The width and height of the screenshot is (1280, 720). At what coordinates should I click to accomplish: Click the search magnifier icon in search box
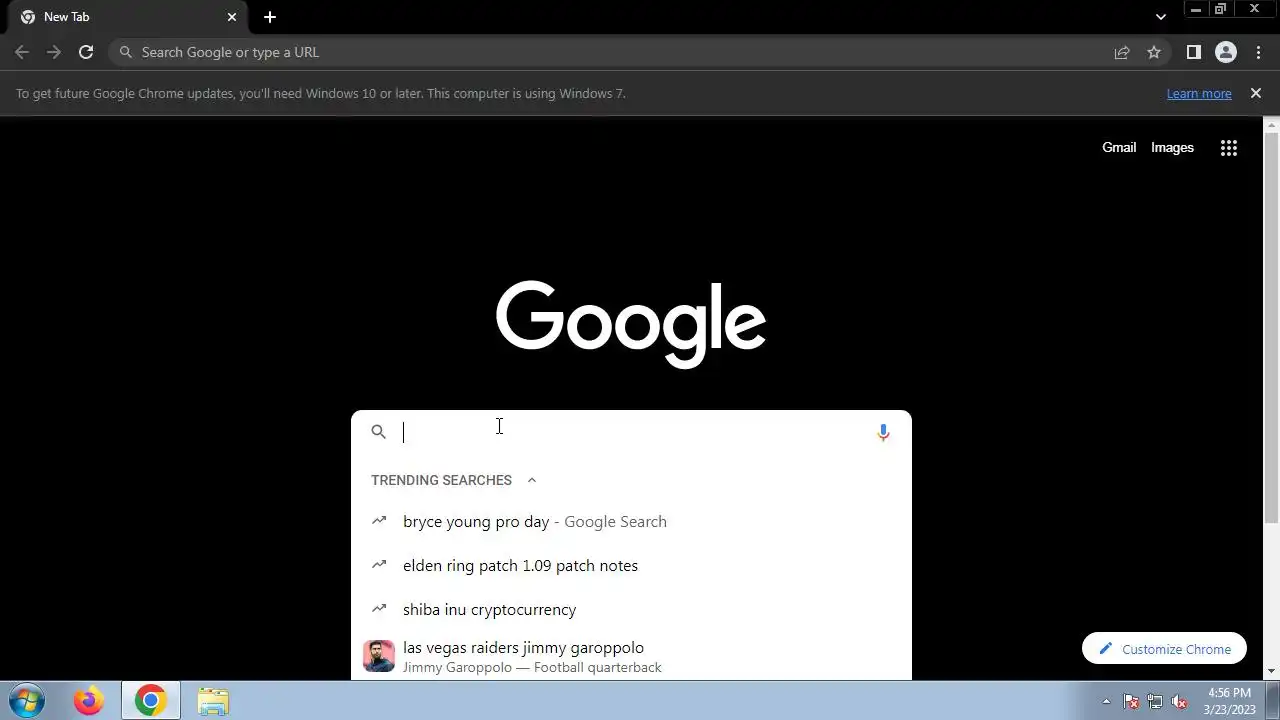coord(378,432)
